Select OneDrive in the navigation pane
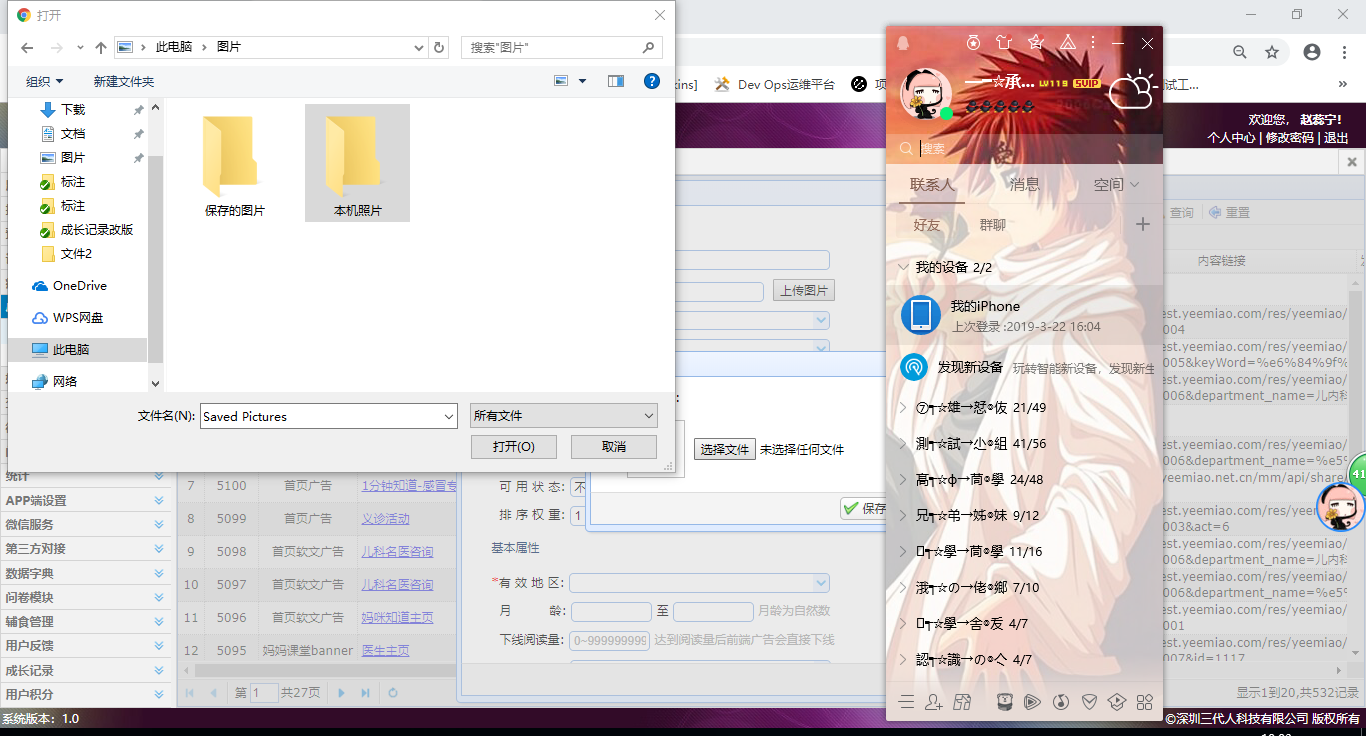Image resolution: width=1366 pixels, height=736 pixels. pos(79,286)
